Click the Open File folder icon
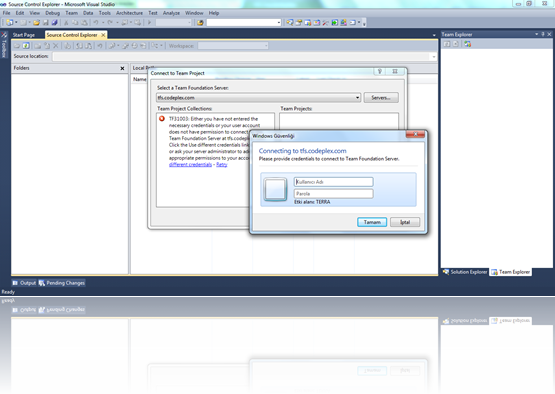 [x=36, y=23]
